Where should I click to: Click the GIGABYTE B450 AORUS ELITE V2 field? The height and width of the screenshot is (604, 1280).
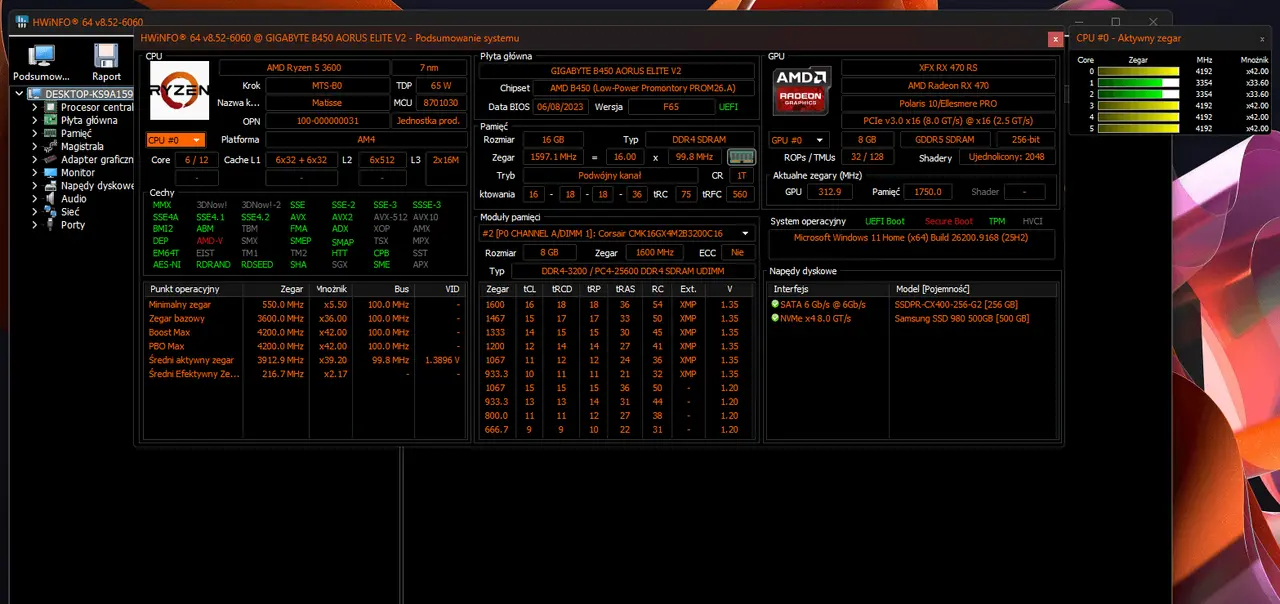coord(616,71)
